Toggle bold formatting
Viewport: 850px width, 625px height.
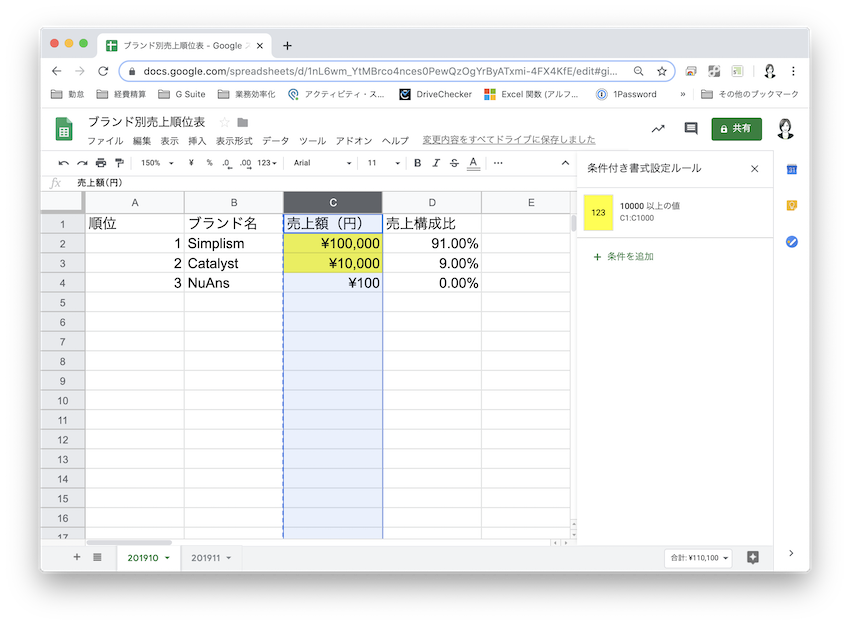(x=418, y=163)
